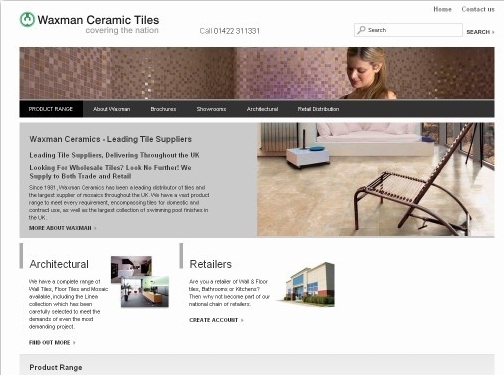Open the Home link in the header

(x=442, y=9)
